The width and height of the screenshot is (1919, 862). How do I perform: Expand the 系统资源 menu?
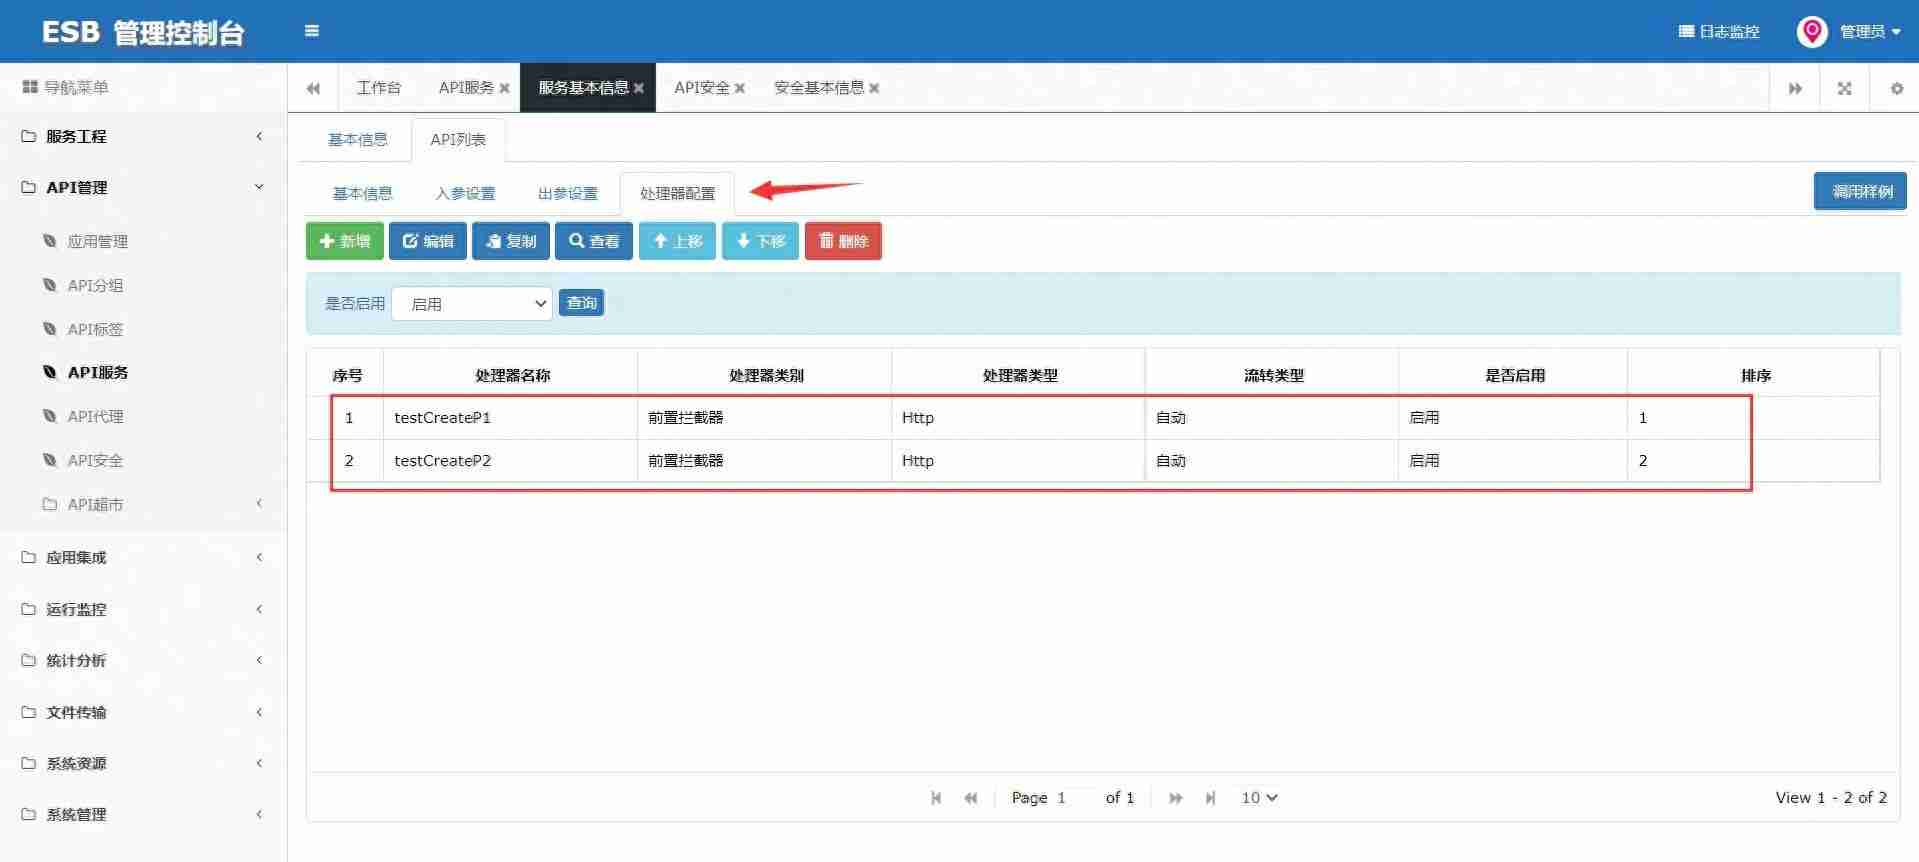tap(143, 763)
